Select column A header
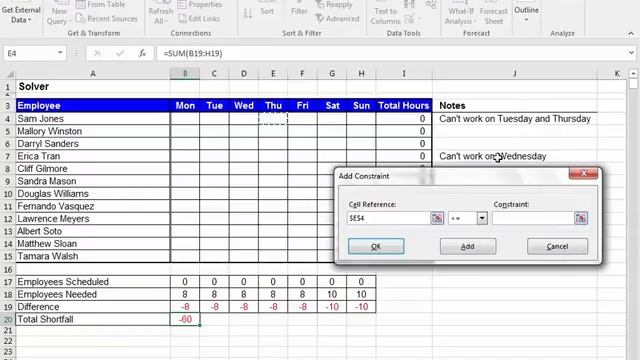The width and height of the screenshot is (640, 360). coord(93,74)
